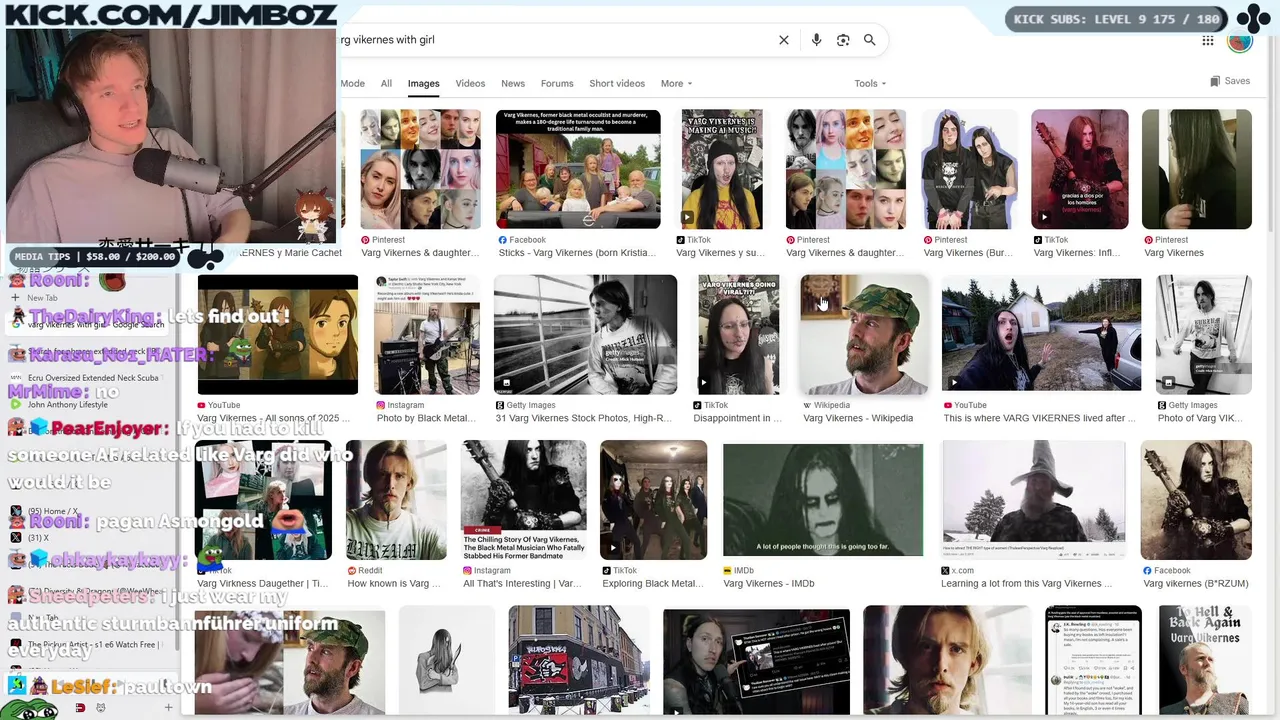Open the 'Varg Vikernes: Infl...' TikTok thumbnail
1280x720 pixels.
(1080, 169)
